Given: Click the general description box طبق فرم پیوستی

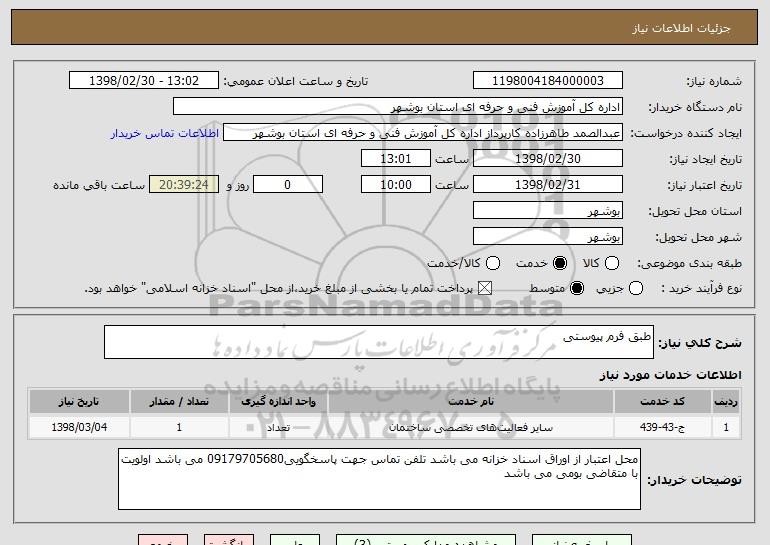Looking at the screenshot, I should pyautogui.click(x=379, y=342).
